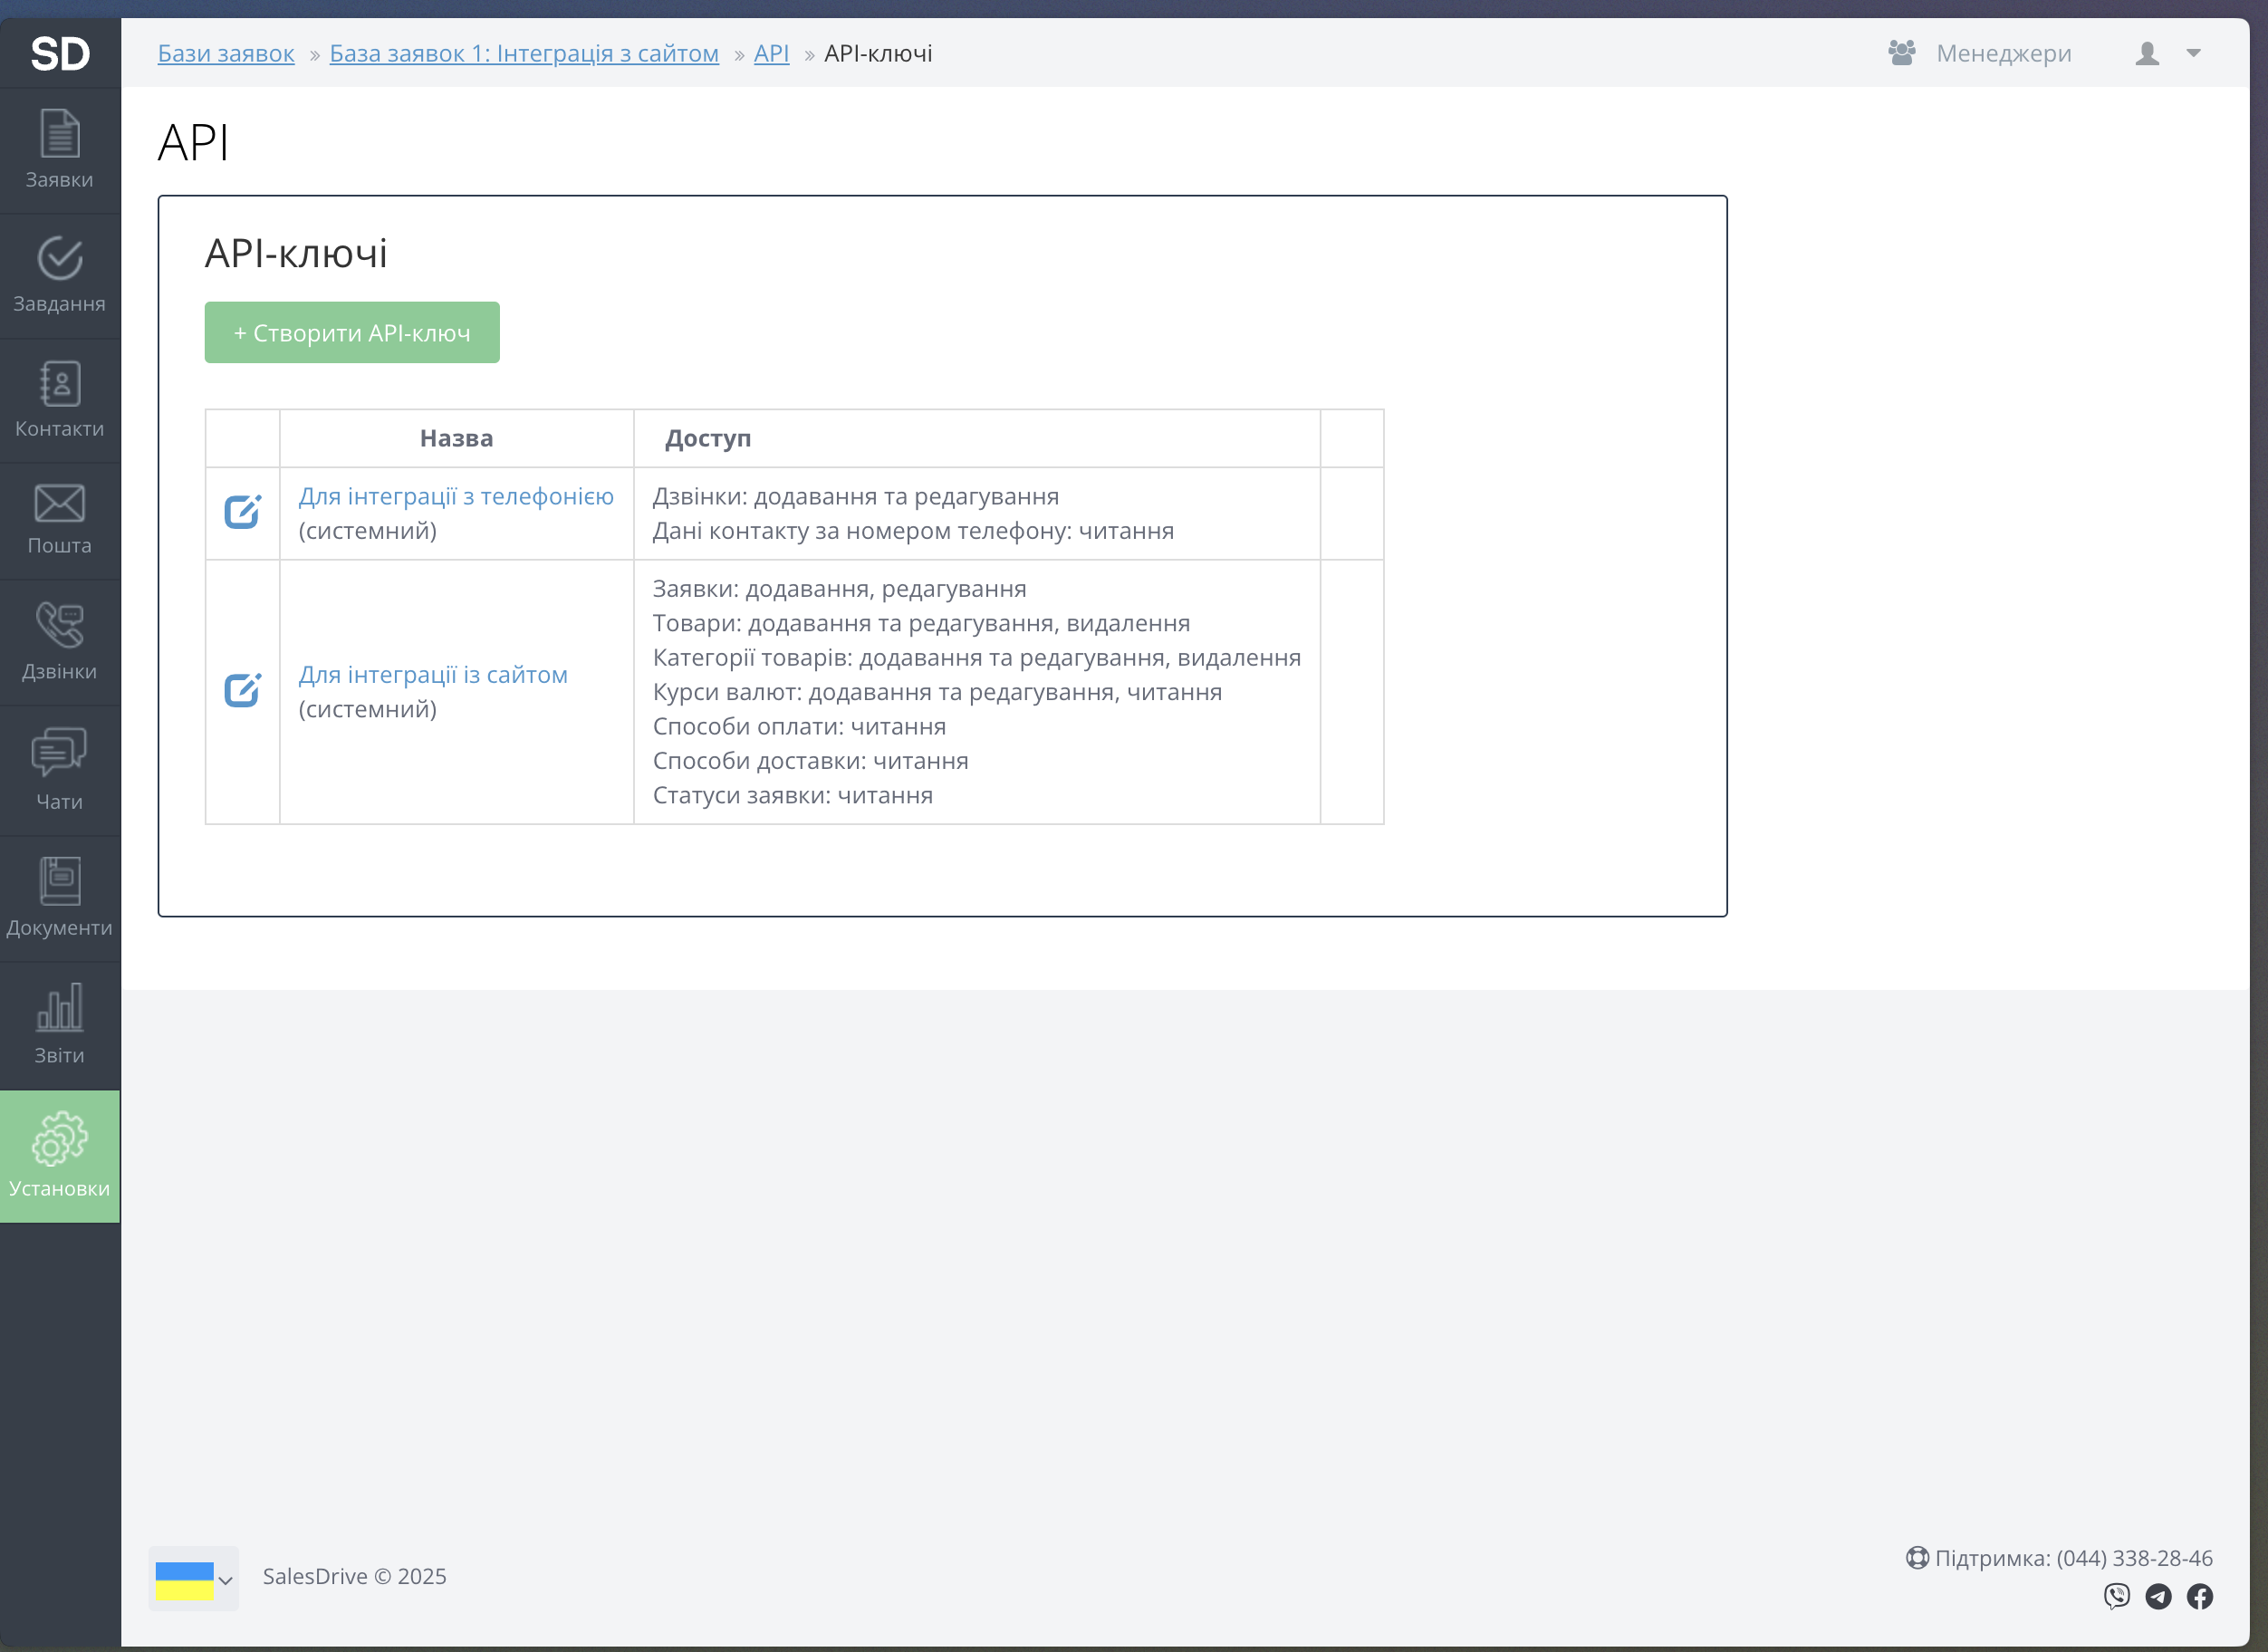
Task: Open Telegram support icon in footer
Action: tap(2158, 1597)
